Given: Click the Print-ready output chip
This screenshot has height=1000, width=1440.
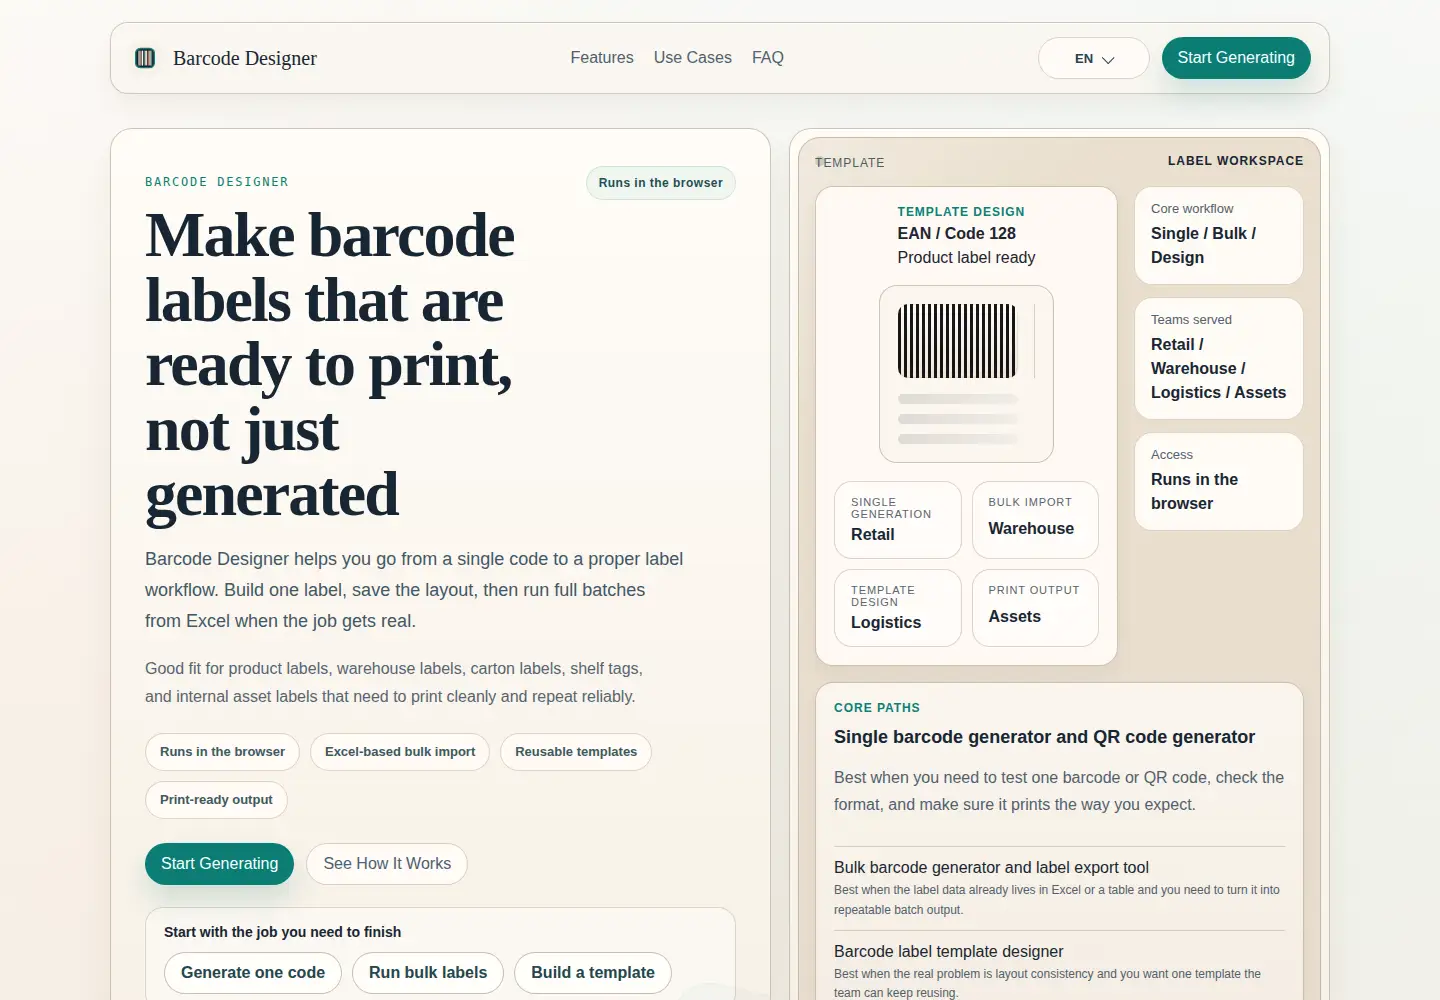Looking at the screenshot, I should coord(216,800).
